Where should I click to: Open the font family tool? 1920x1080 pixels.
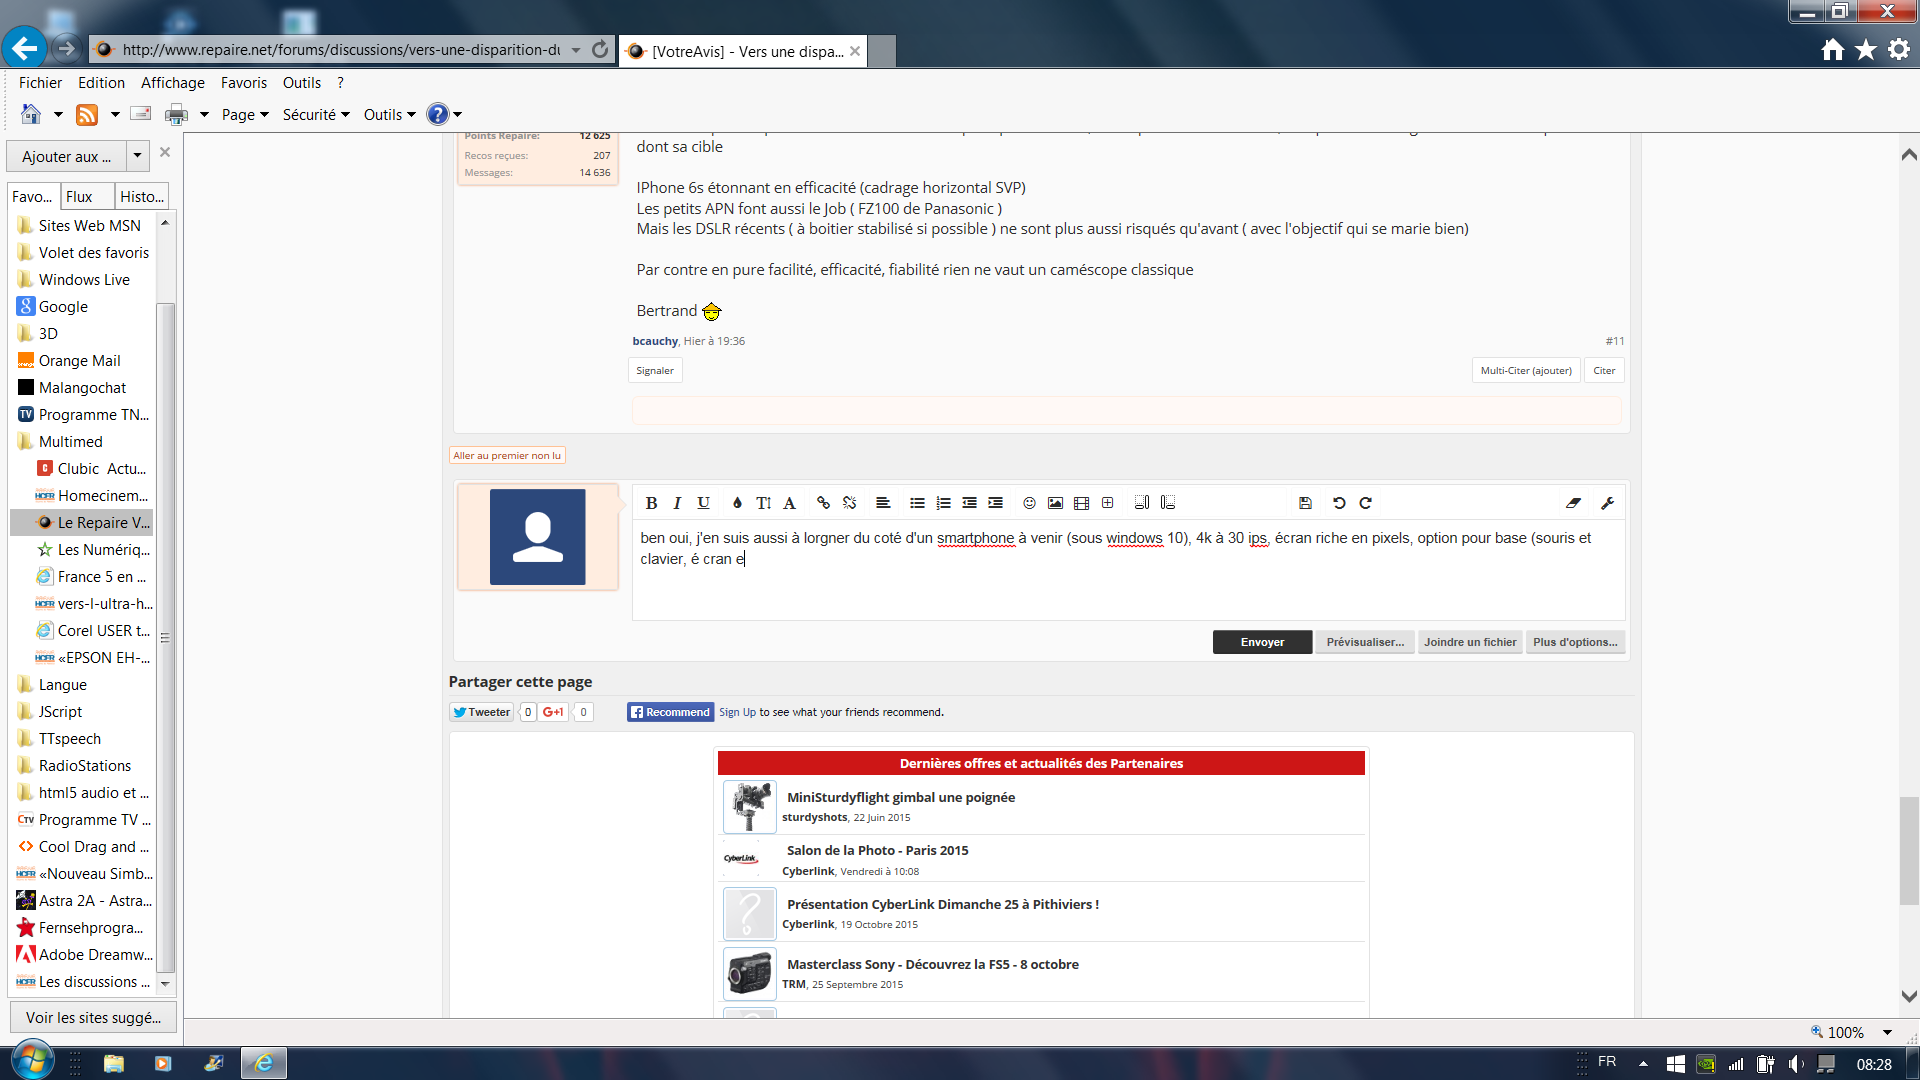pyautogui.click(x=789, y=503)
